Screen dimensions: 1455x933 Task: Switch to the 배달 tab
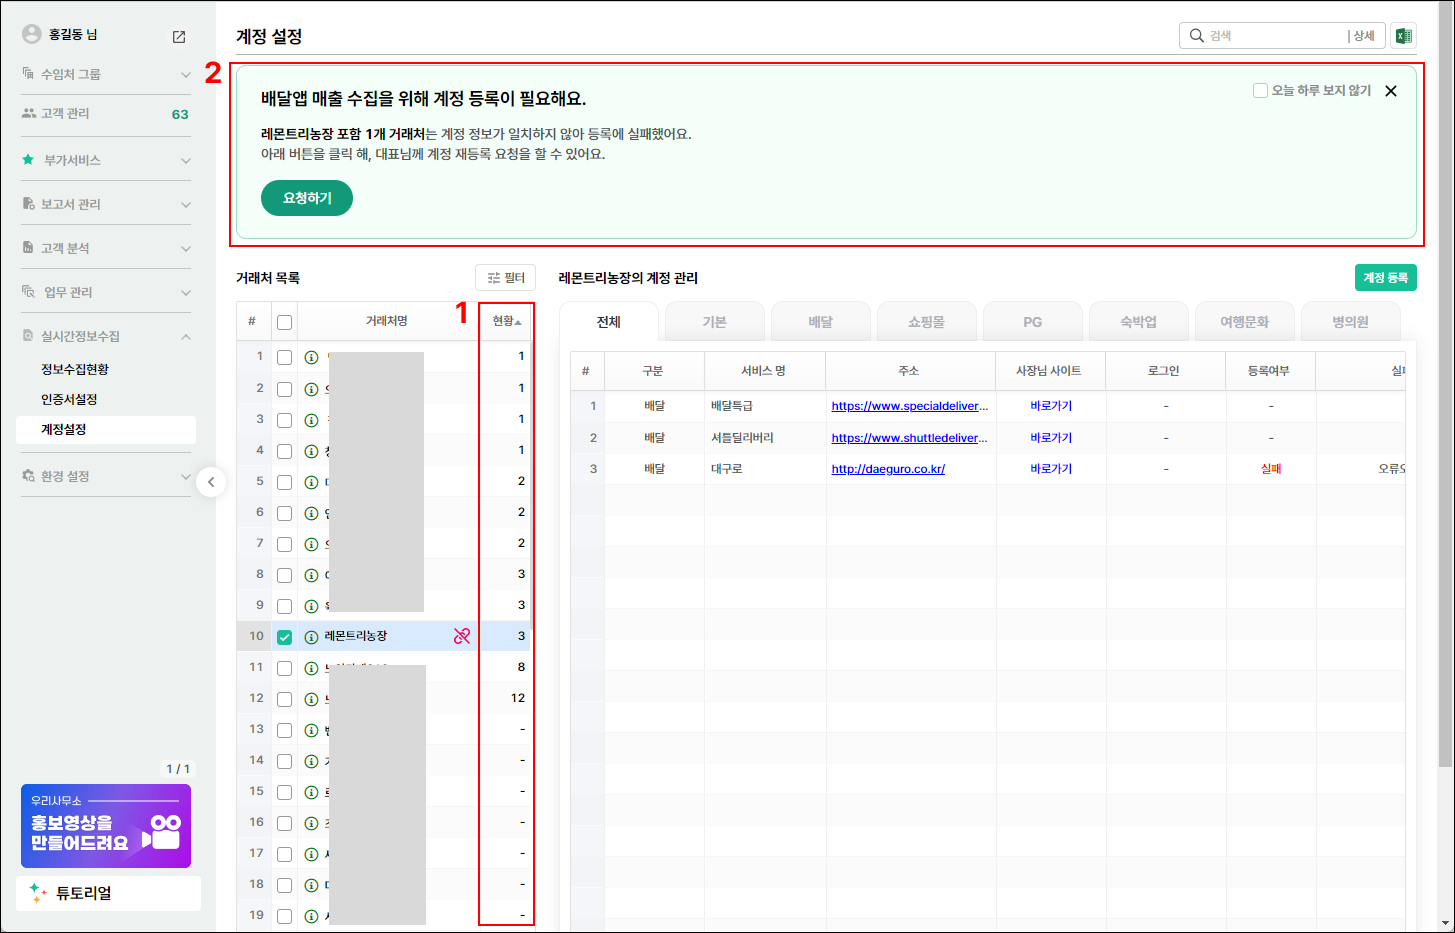click(820, 322)
